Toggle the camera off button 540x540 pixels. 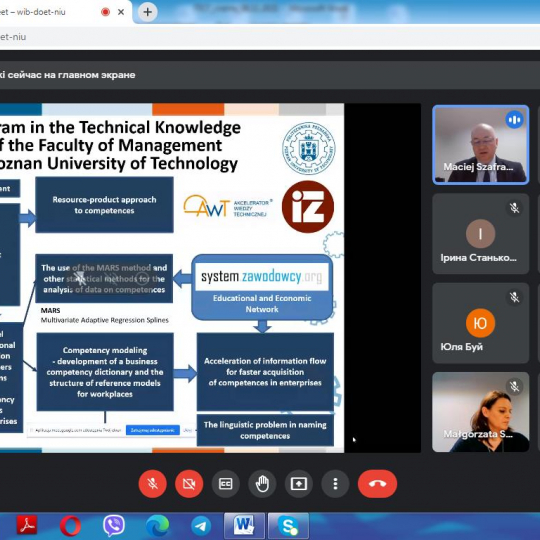pyautogui.click(x=189, y=484)
